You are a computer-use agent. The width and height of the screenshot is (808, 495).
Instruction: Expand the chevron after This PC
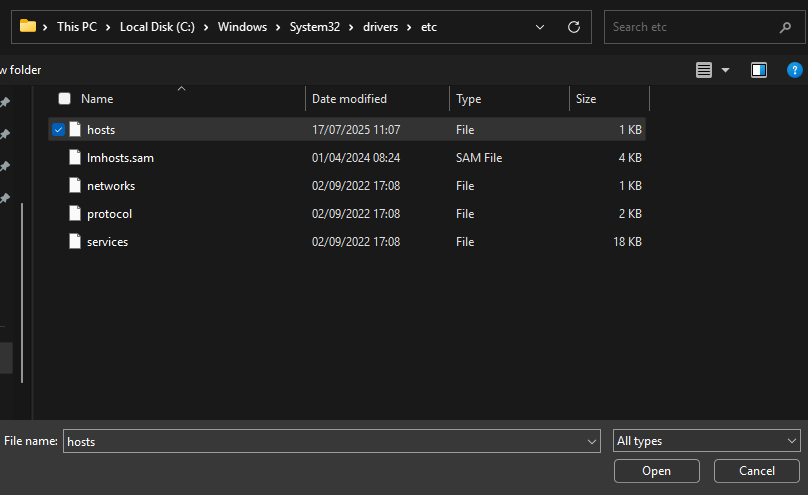point(108,27)
